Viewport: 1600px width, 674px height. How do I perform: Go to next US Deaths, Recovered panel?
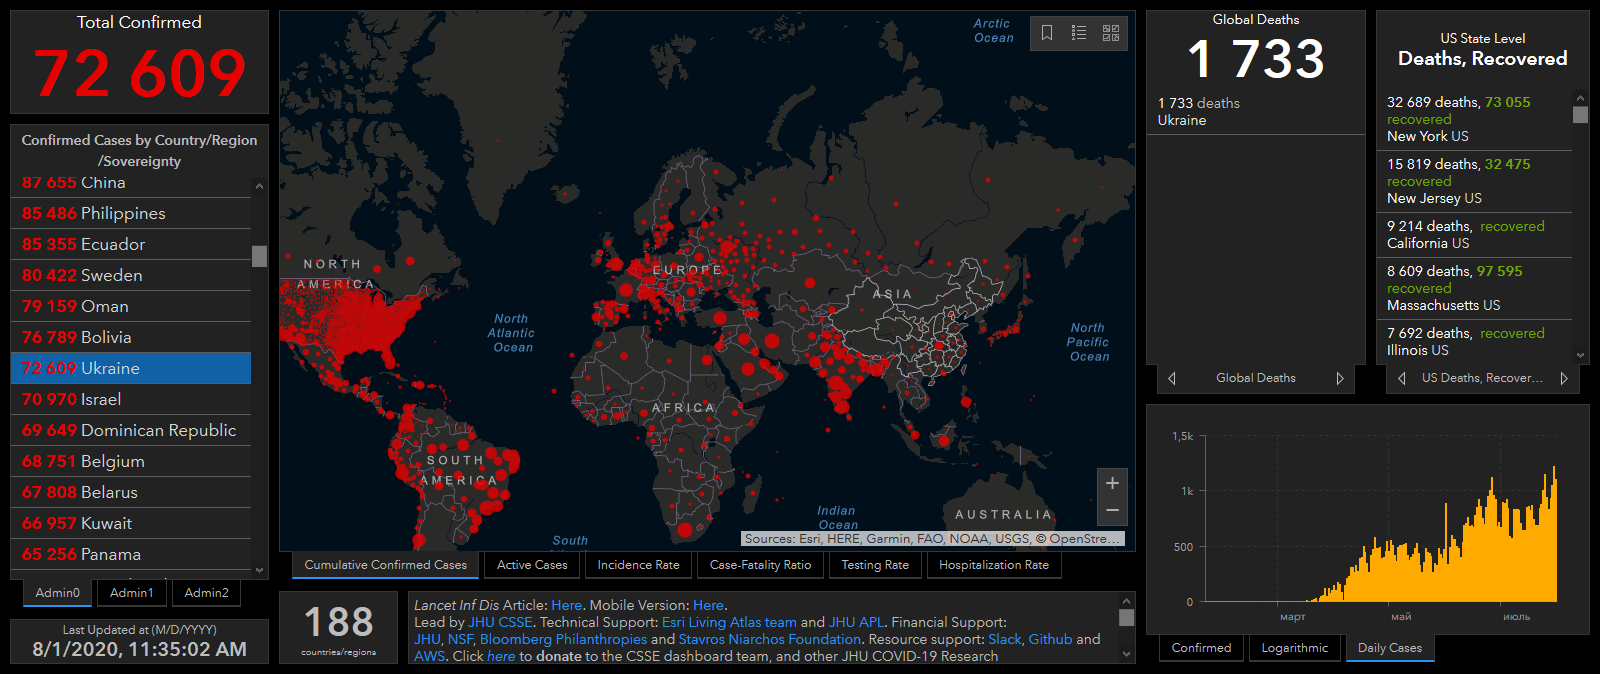point(1564,378)
